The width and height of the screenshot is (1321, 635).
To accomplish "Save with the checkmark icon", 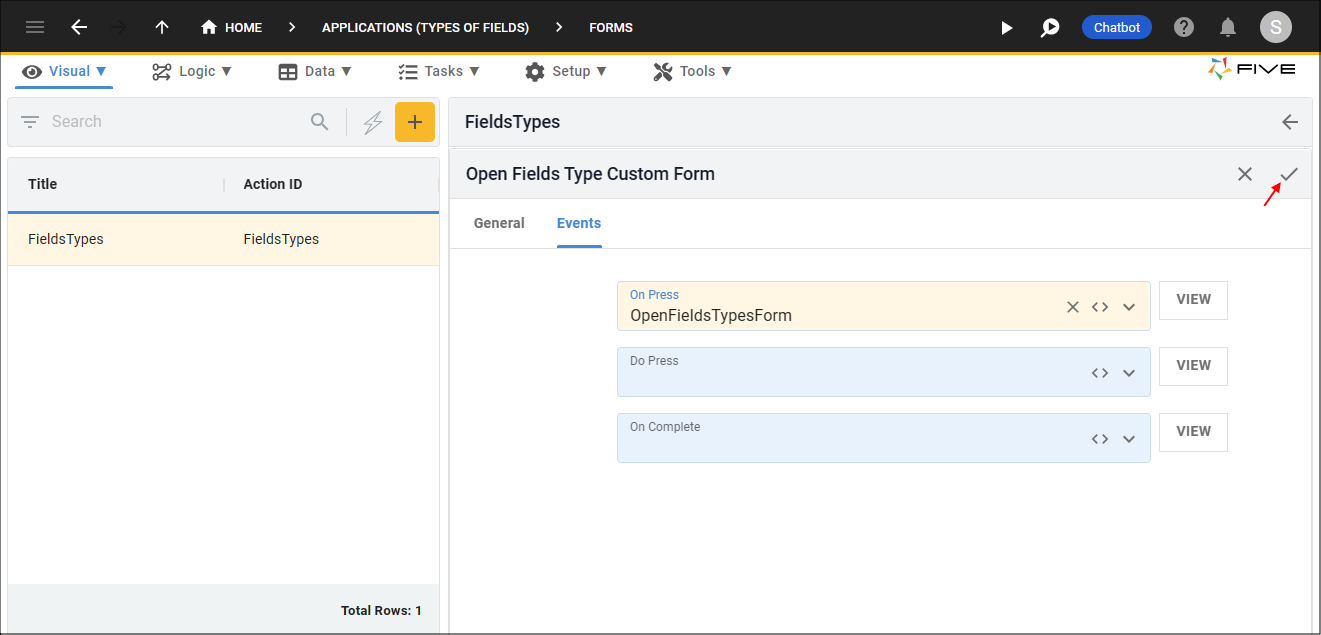I will pos(1289,174).
